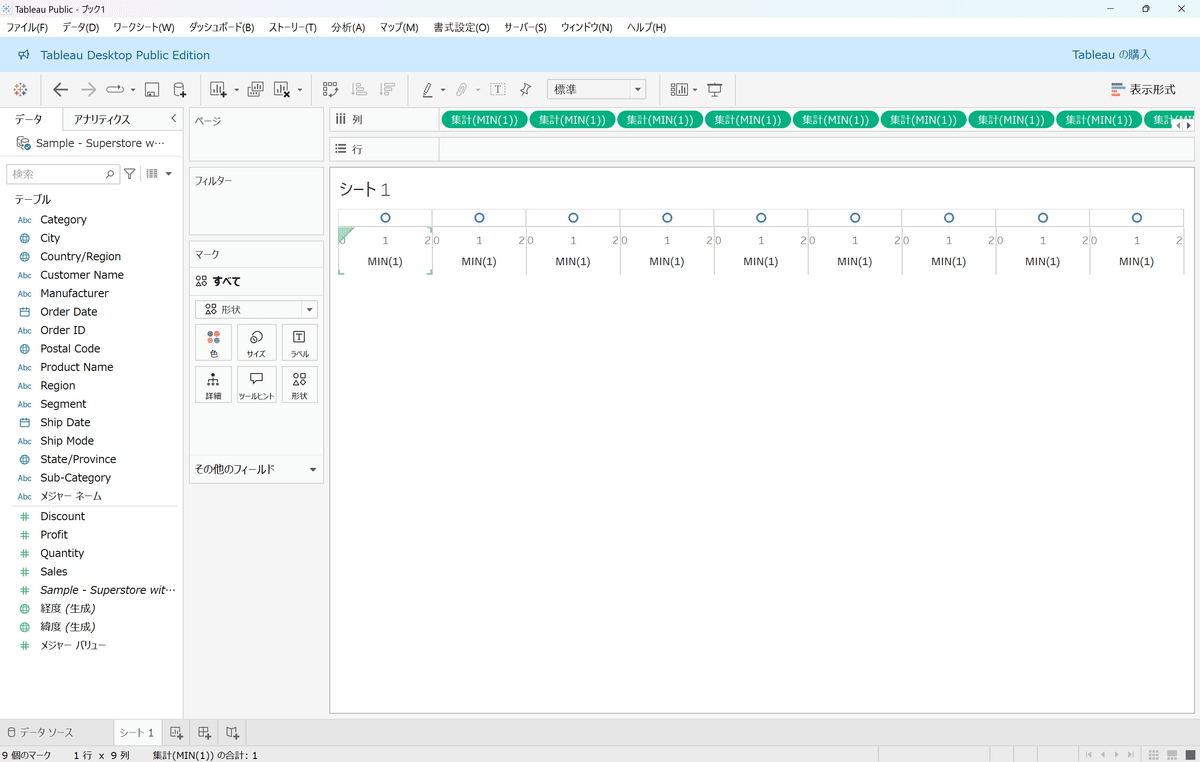Image resolution: width=1200 pixels, height=762 pixels.
Task: Open data pane view options list dropdown
Action: point(159,174)
